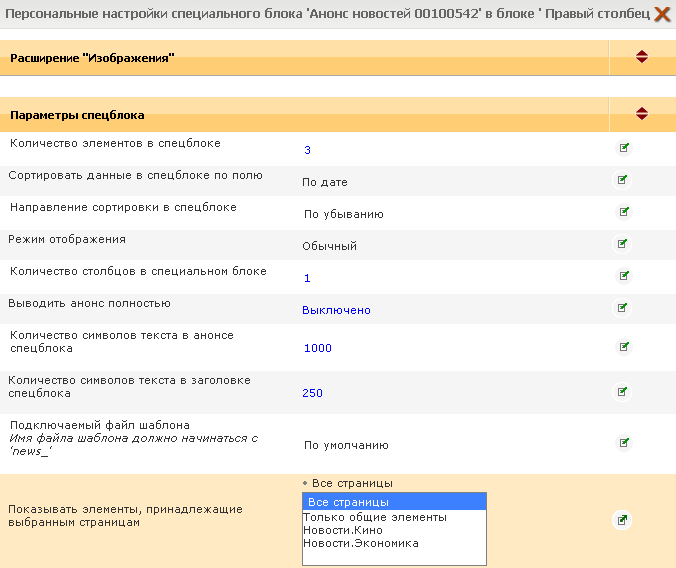Screen dimensions: 676x568
Task: Click the 'Выключено' value link
Action: pyautogui.click(x=336, y=310)
